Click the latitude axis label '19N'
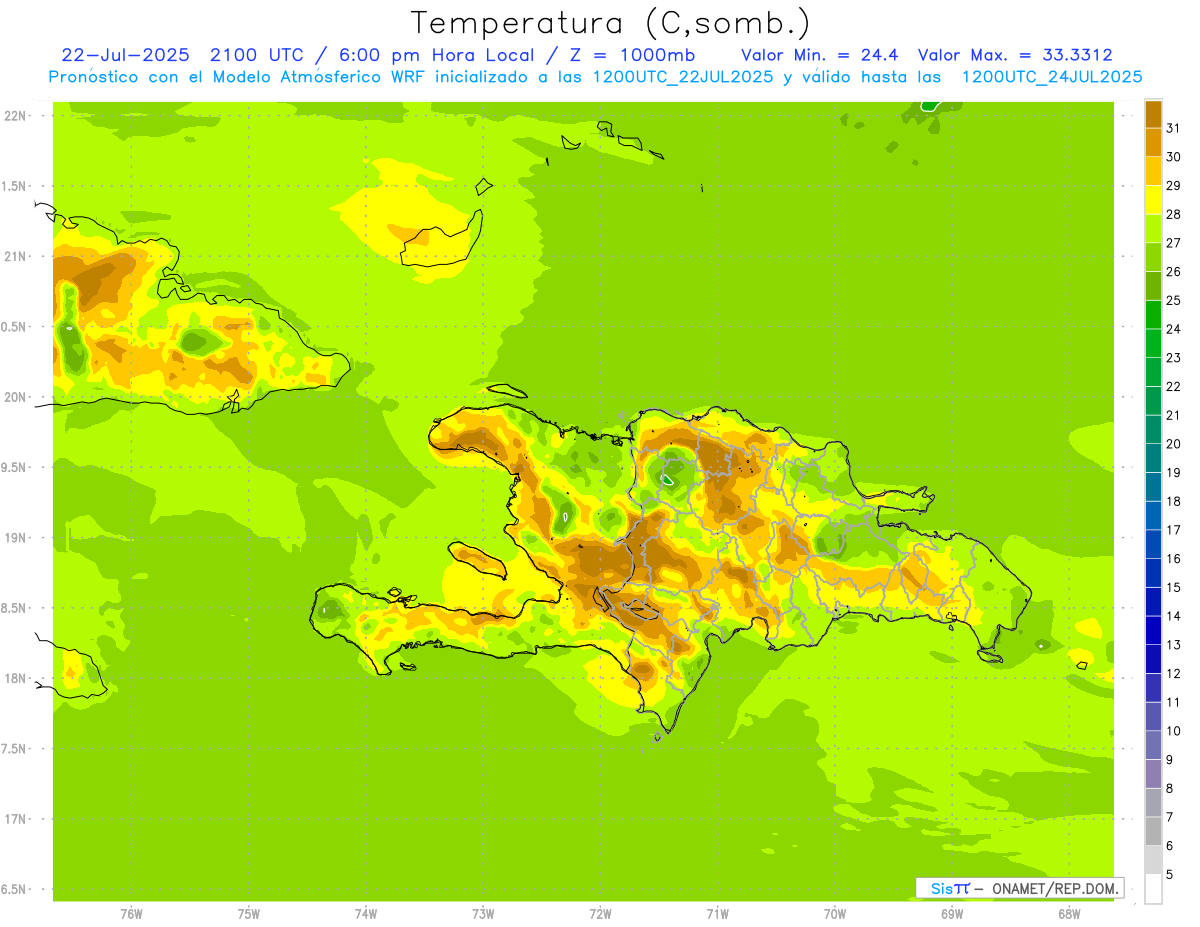The image size is (1200, 927). click(16, 538)
